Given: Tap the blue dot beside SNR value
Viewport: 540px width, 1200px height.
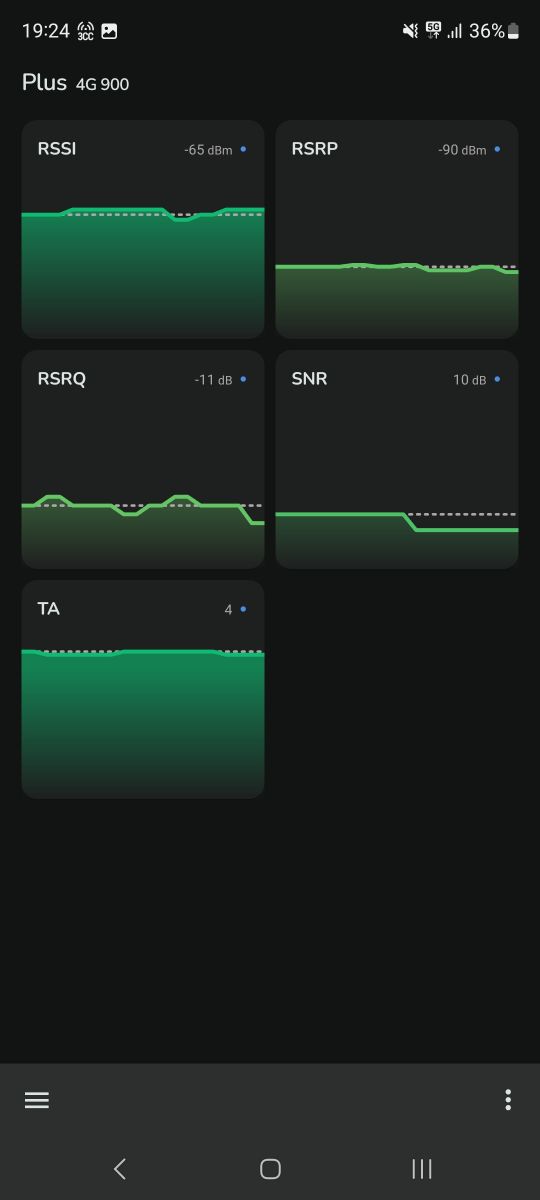Looking at the screenshot, I should 497,379.
